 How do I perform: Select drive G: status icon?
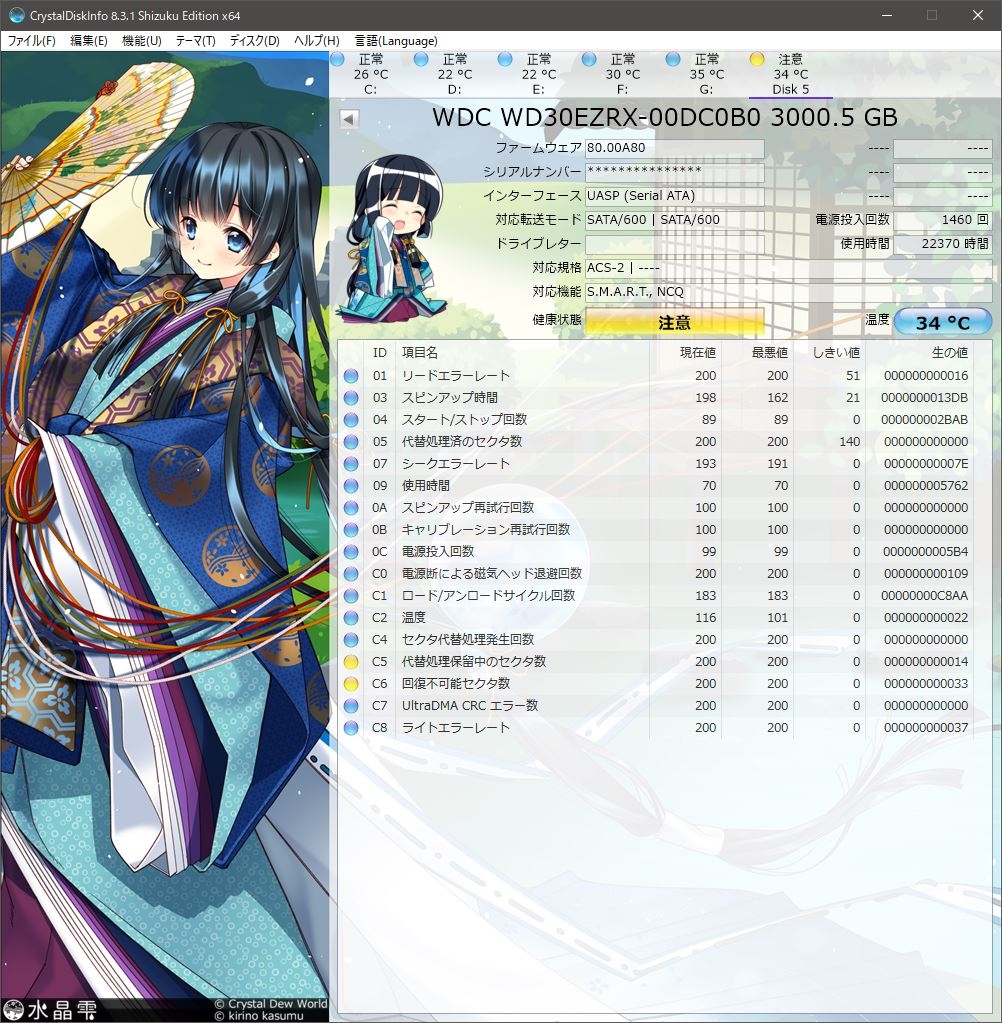(x=673, y=59)
